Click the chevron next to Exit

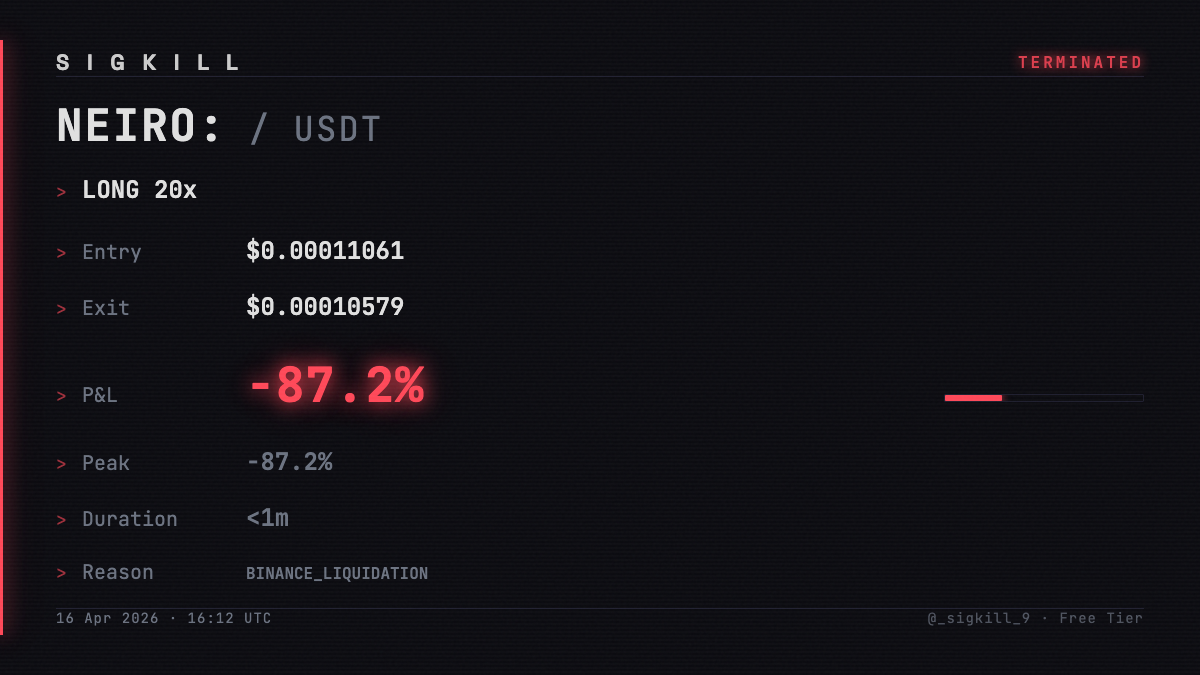click(x=62, y=309)
